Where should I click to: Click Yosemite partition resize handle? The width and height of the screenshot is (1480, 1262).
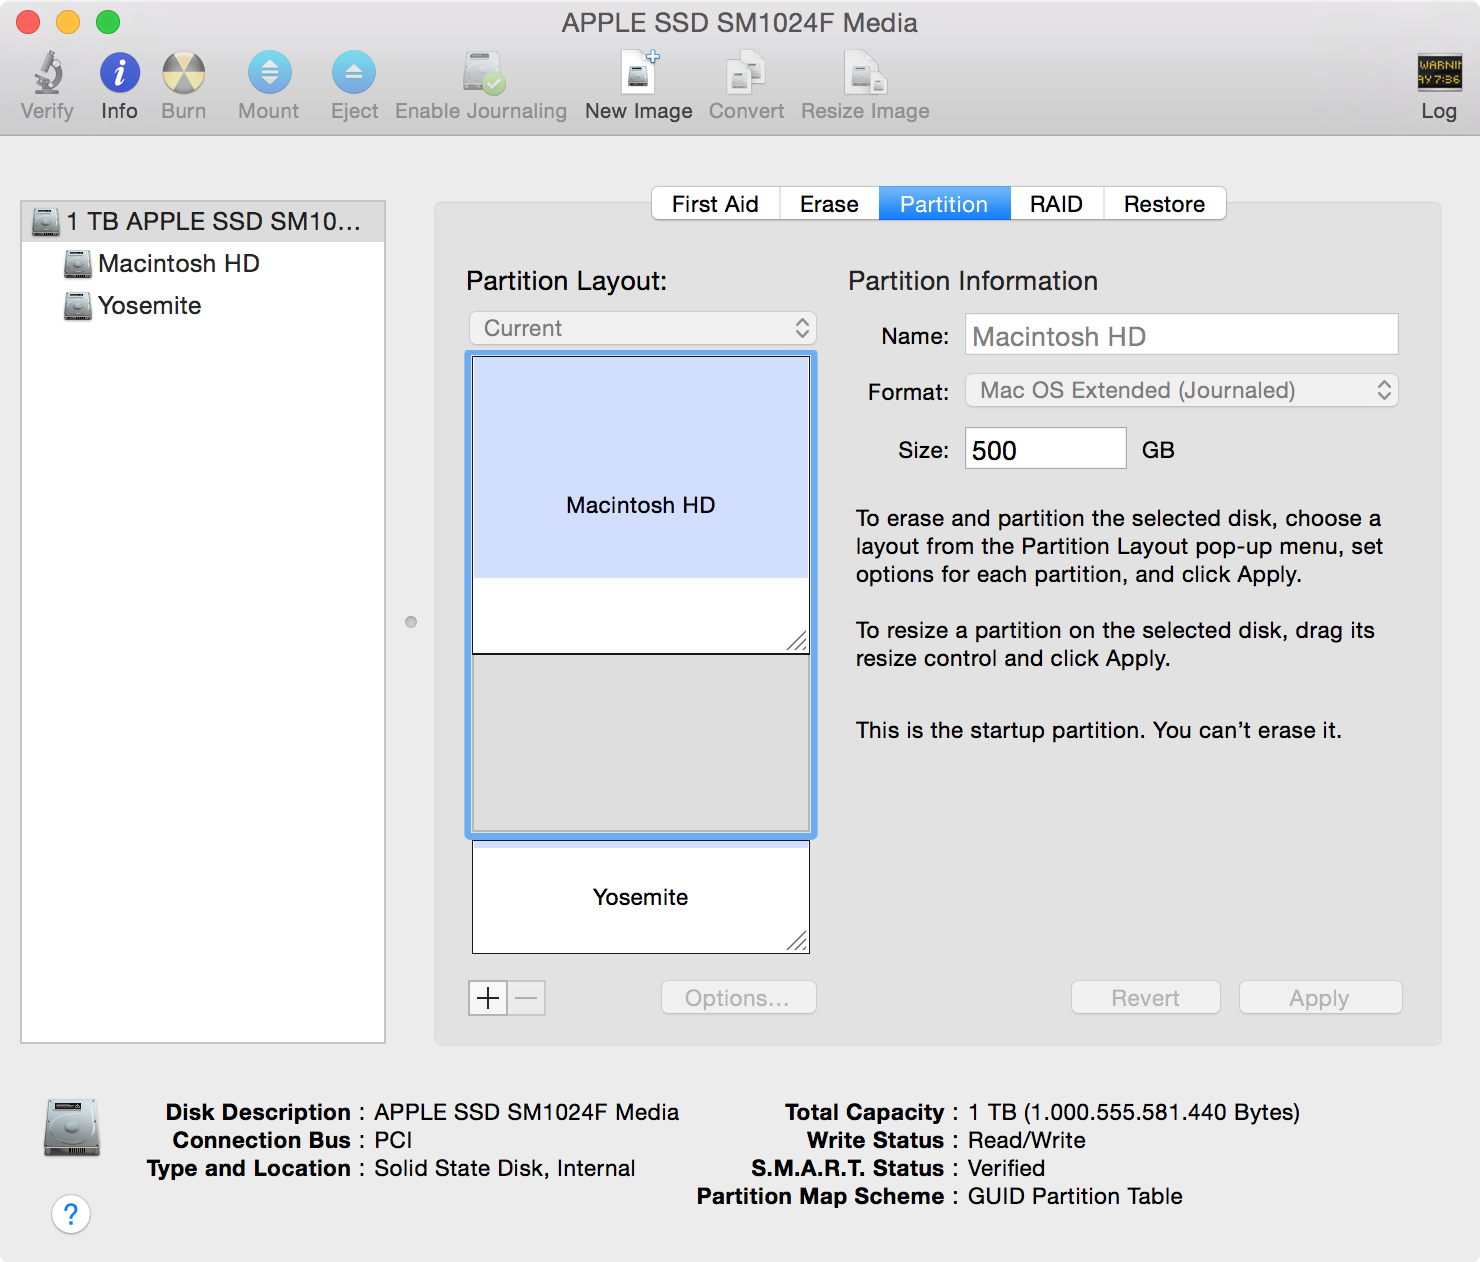(x=797, y=941)
